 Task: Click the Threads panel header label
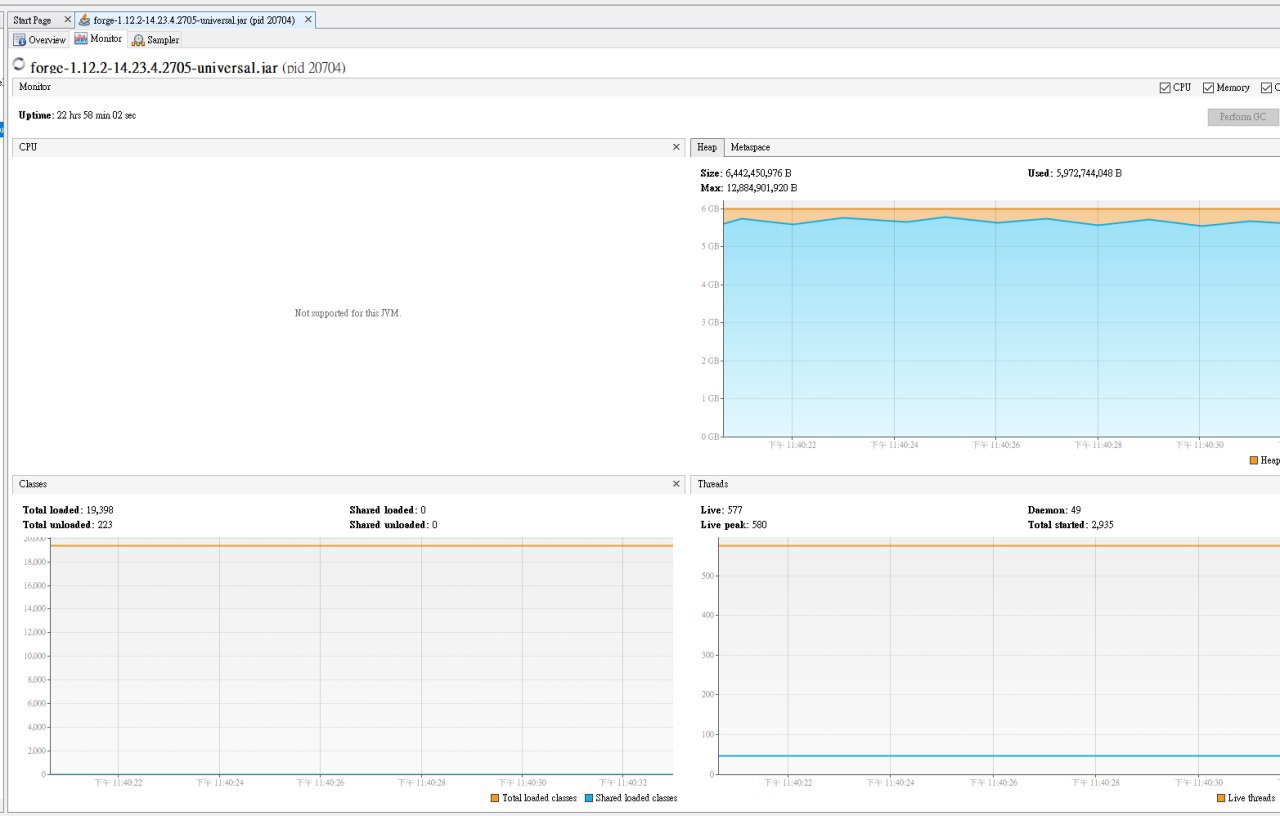pos(713,484)
